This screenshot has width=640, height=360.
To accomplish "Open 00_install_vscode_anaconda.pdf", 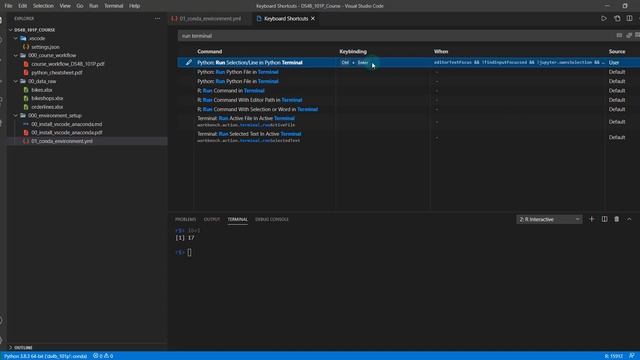I will (x=67, y=133).
